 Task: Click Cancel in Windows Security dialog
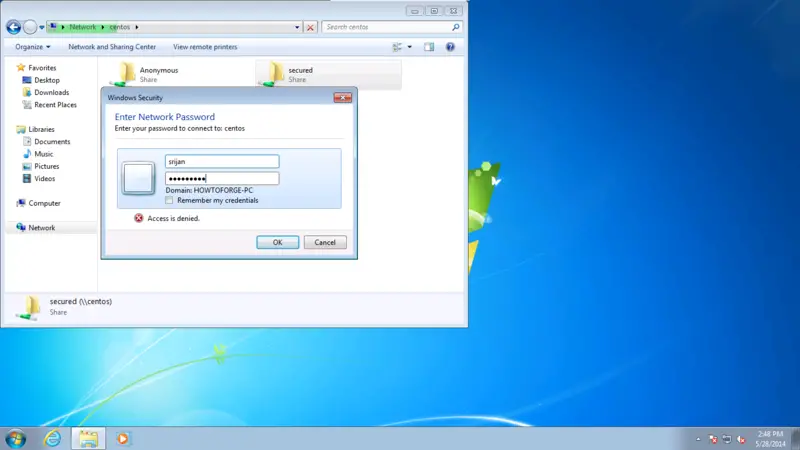[x=325, y=242]
